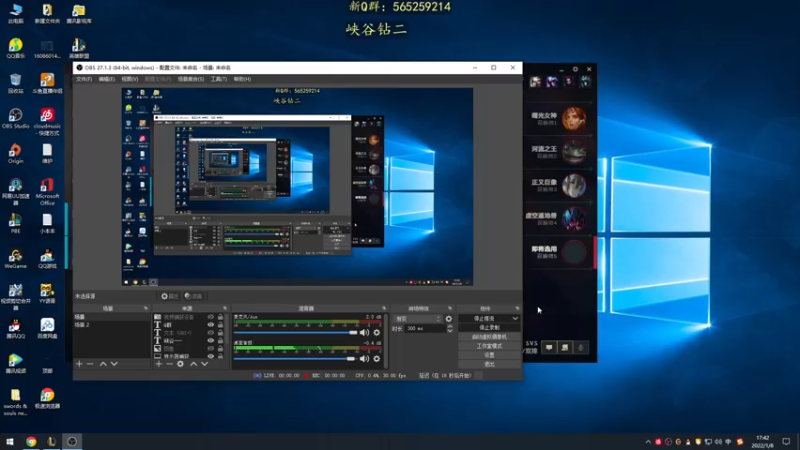Toggle visibility eye of first source
The height and width of the screenshot is (450, 800).
tap(210, 318)
